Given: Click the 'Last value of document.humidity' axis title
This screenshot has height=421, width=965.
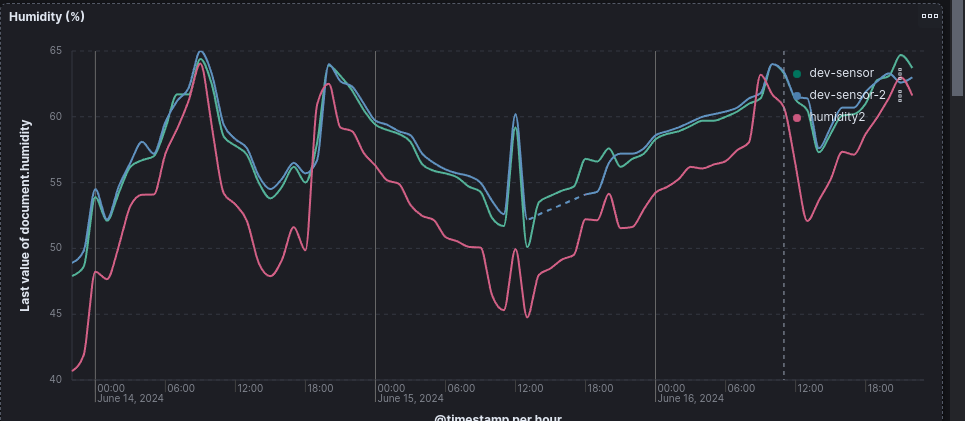Looking at the screenshot, I should click(x=26, y=215).
